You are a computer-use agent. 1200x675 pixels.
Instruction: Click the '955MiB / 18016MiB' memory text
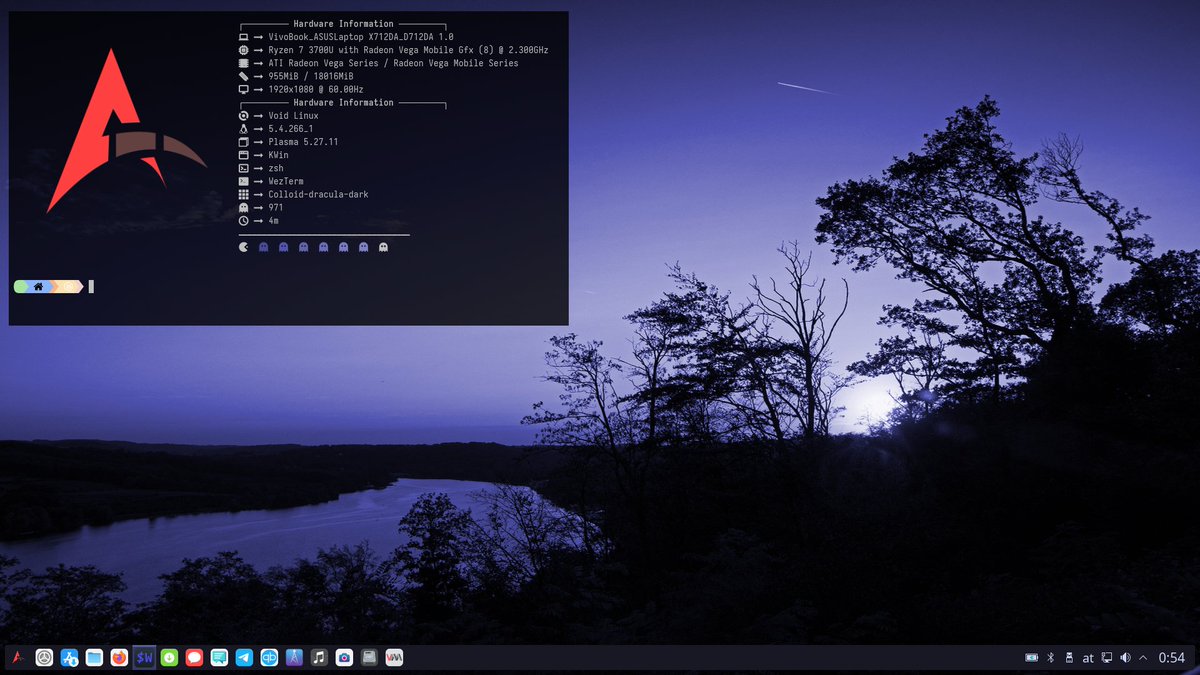point(311,76)
